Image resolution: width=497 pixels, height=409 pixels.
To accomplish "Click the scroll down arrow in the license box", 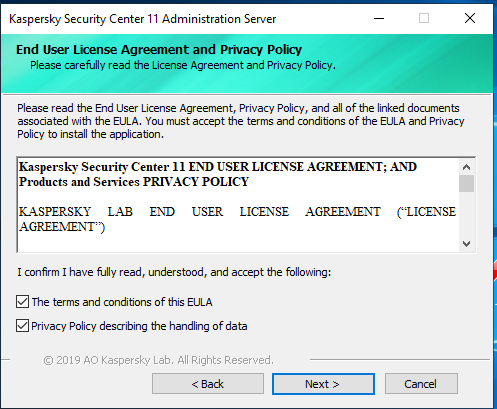I will (x=466, y=244).
